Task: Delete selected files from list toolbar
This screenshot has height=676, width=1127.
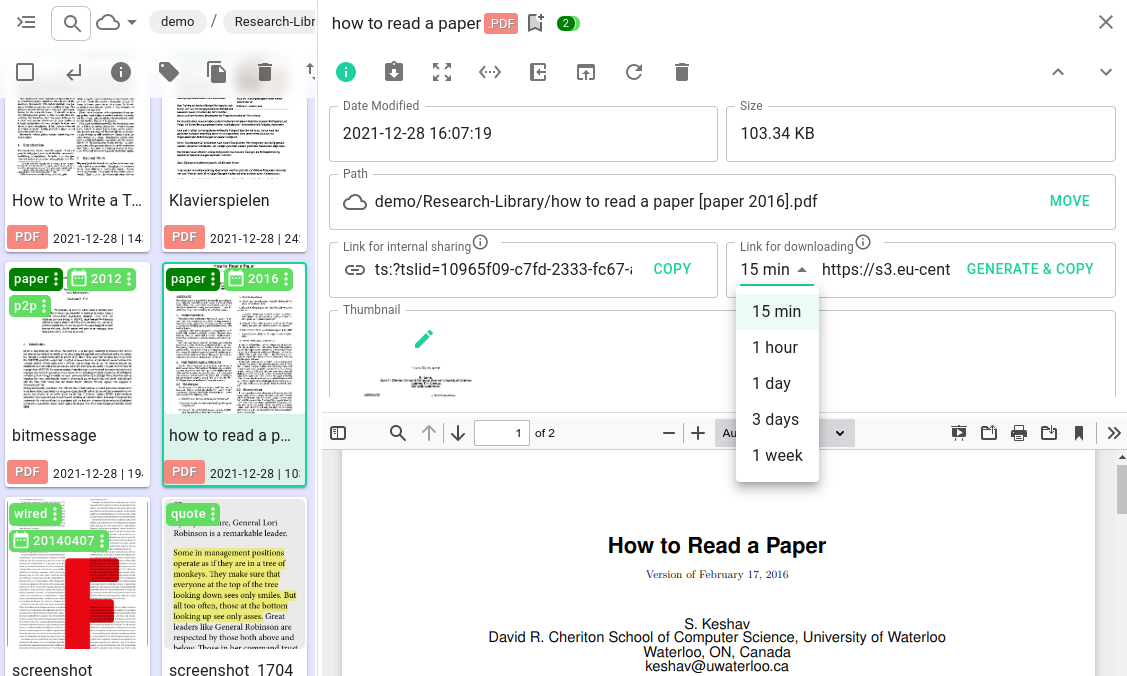Action: pyautogui.click(x=264, y=72)
